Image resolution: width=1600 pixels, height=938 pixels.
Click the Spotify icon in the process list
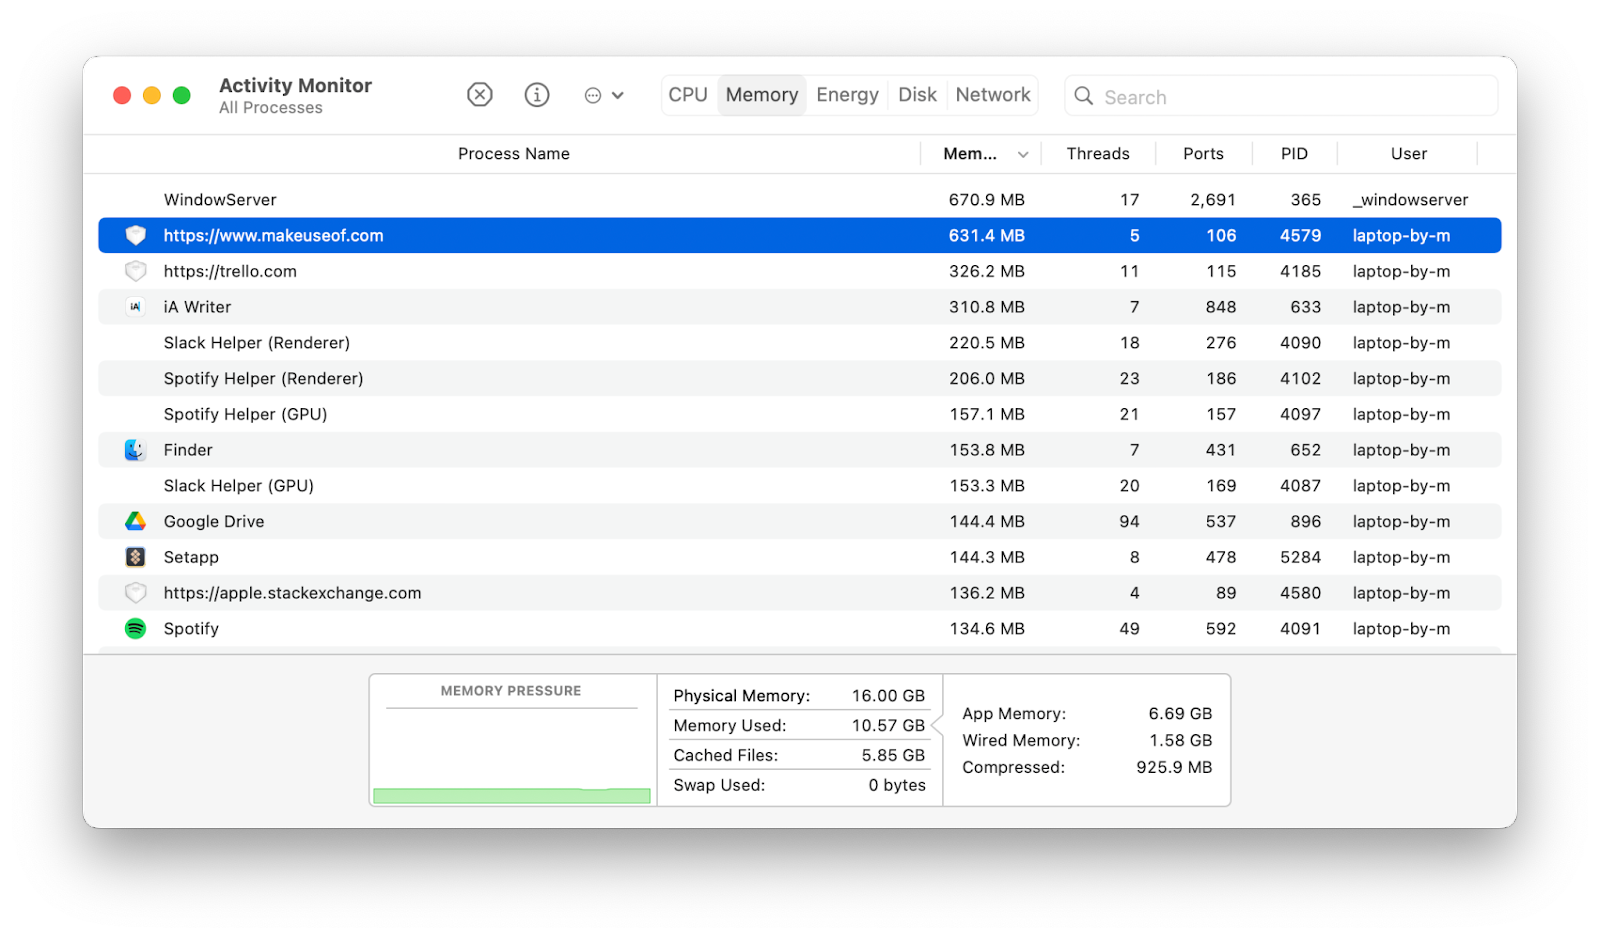(x=135, y=628)
